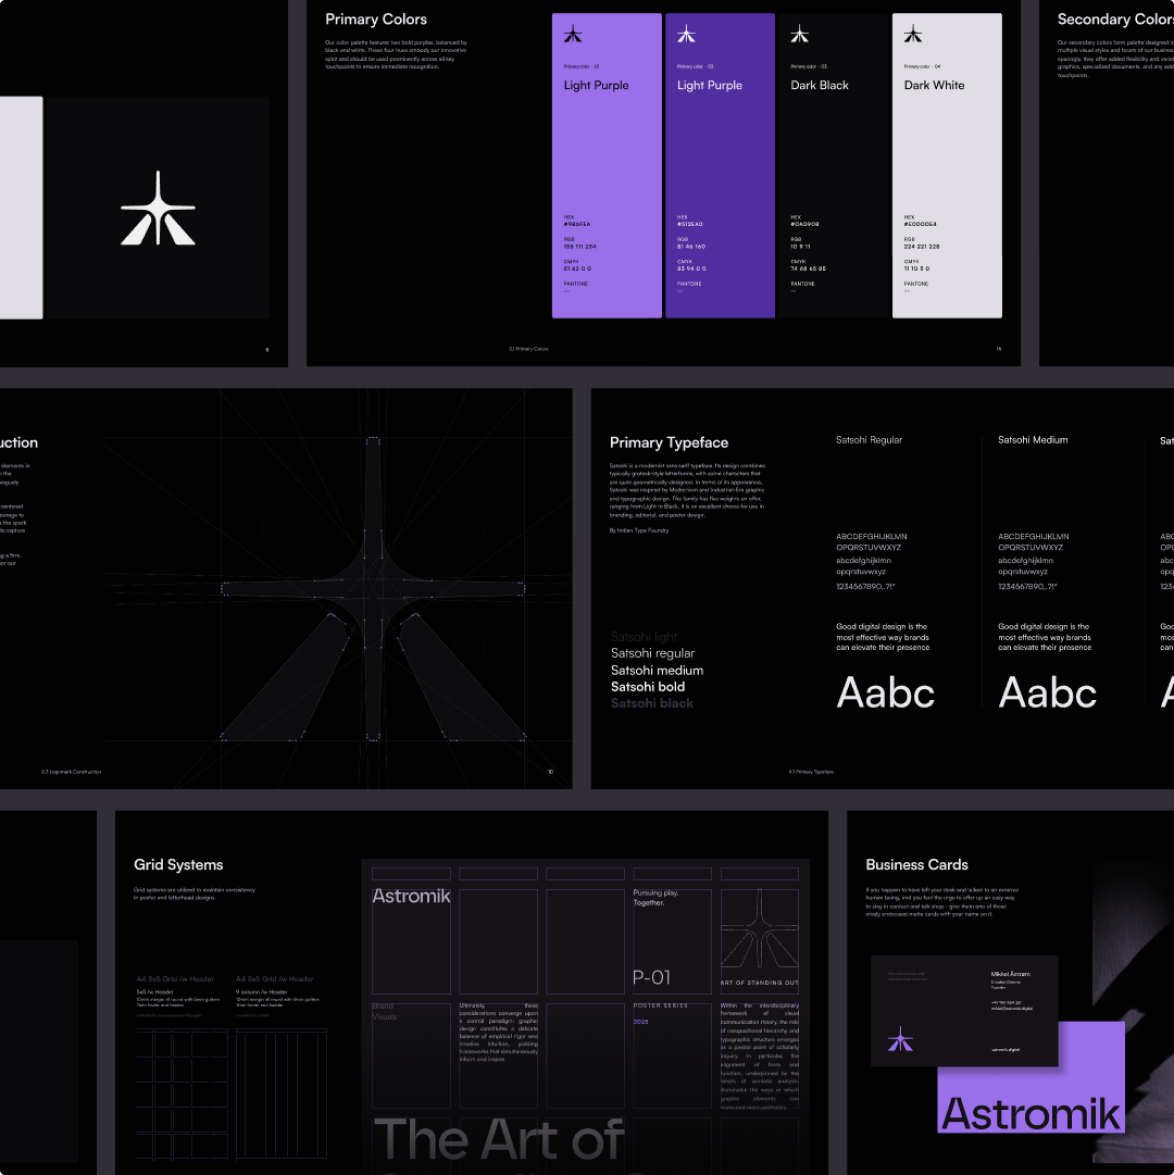Click the Satoshi Medium column title
Screen dimensions: 1174x1175
point(1033,440)
